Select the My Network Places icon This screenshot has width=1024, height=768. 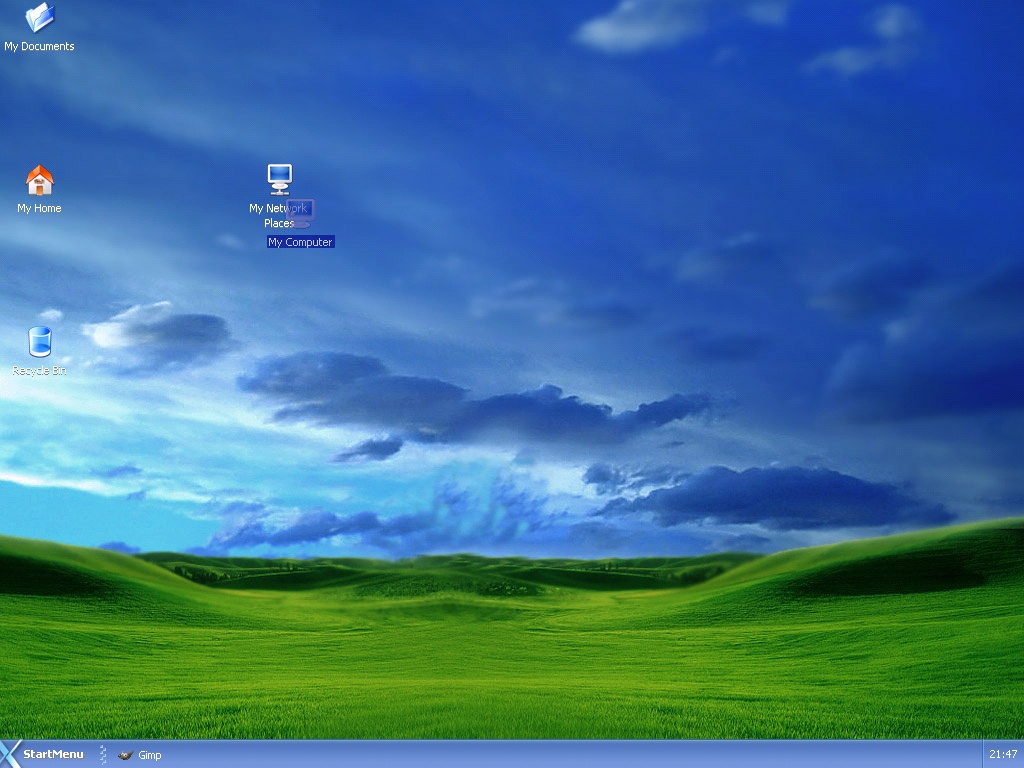pos(280,180)
